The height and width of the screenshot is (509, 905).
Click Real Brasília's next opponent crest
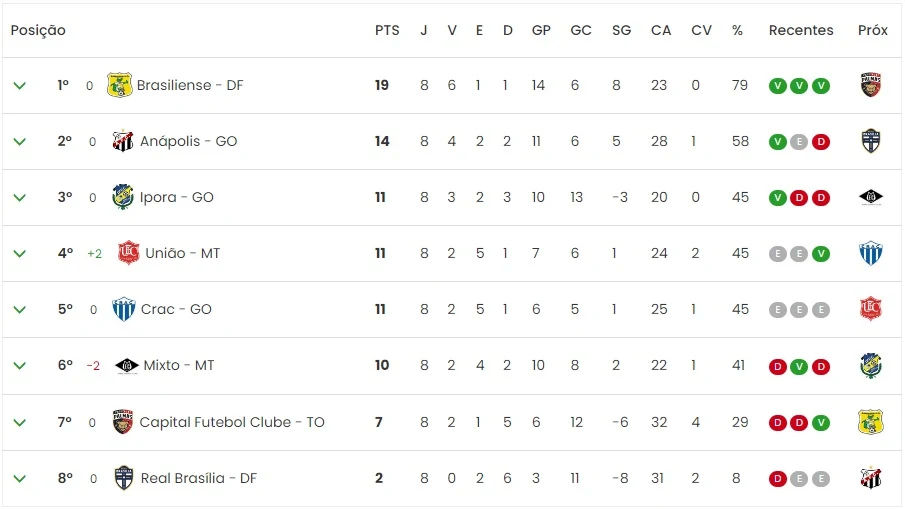pyautogui.click(x=870, y=478)
